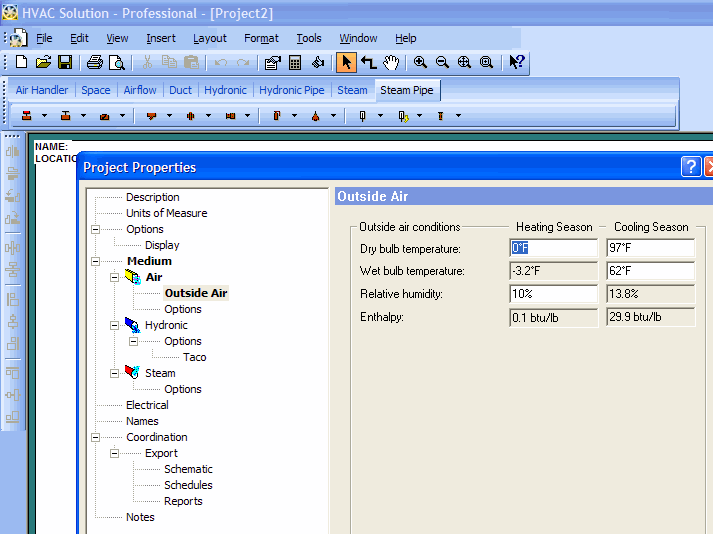Switch to the Duct tab
This screenshot has height=534, width=713.
pos(181,90)
